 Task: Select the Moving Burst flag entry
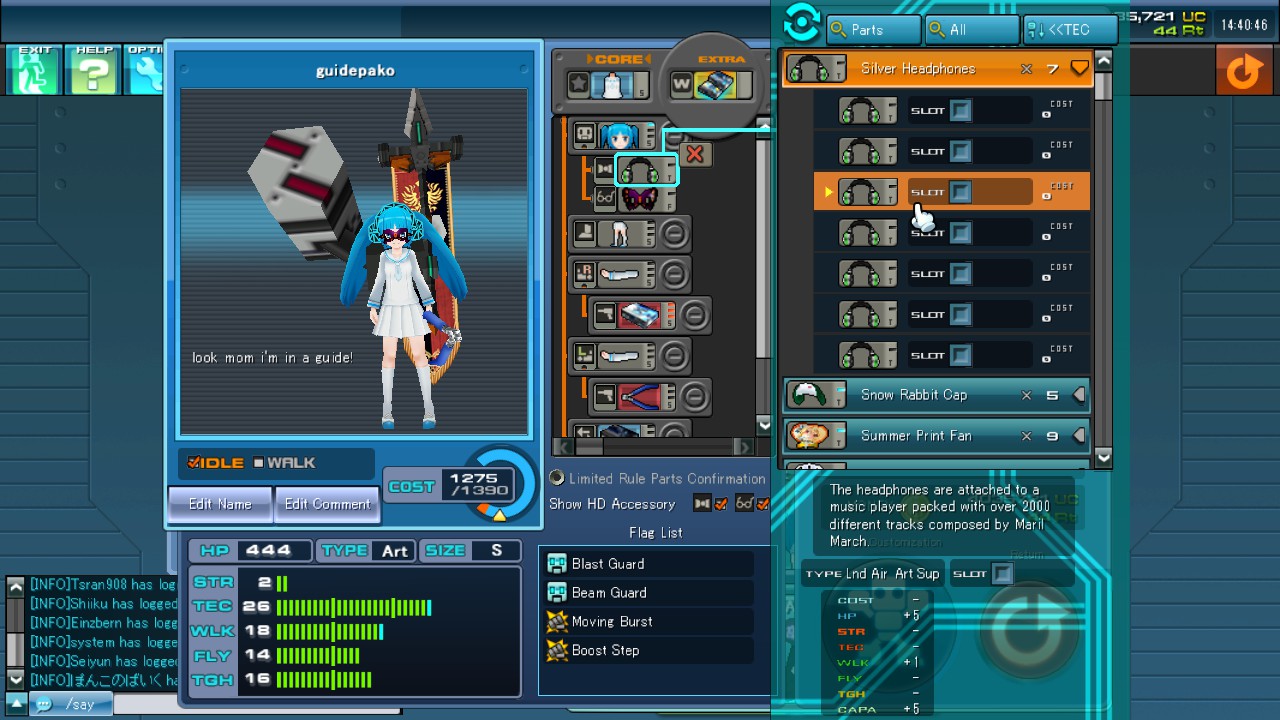[650, 622]
